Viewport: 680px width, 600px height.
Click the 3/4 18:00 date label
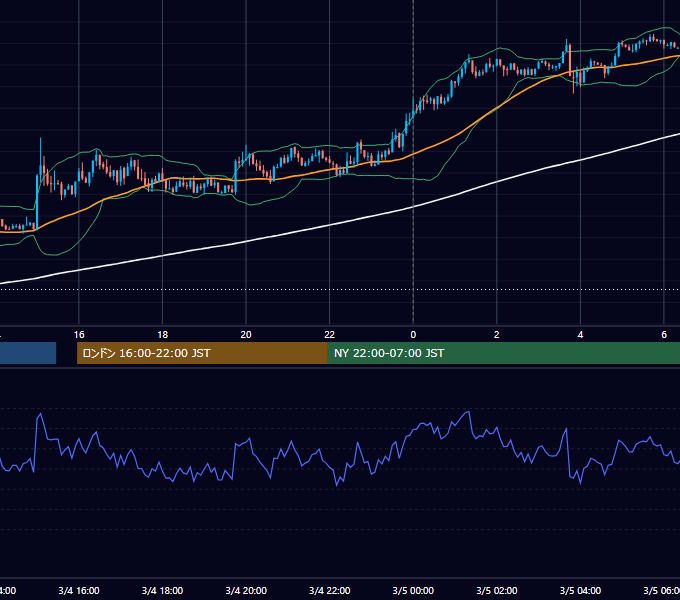(x=162, y=590)
